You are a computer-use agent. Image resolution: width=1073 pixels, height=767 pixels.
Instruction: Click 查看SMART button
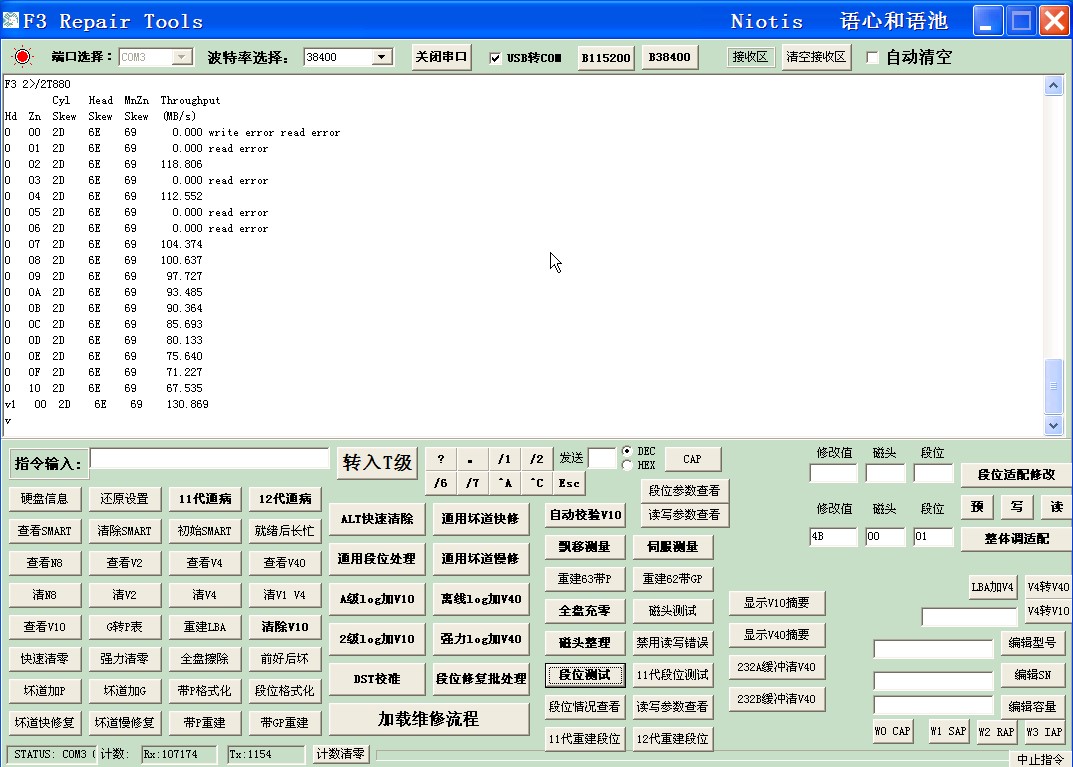(x=44, y=531)
